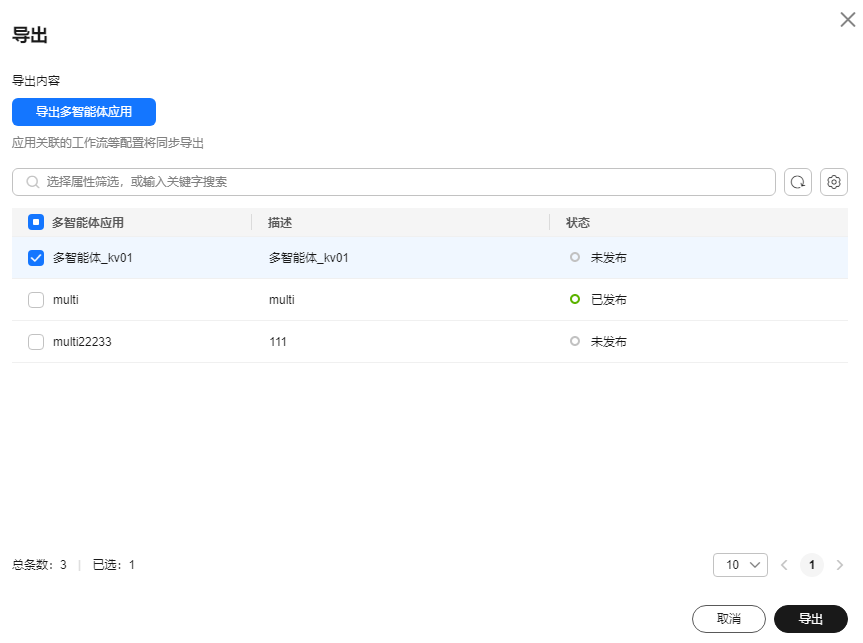
Task: Click the 取消 button
Action: coord(728,619)
